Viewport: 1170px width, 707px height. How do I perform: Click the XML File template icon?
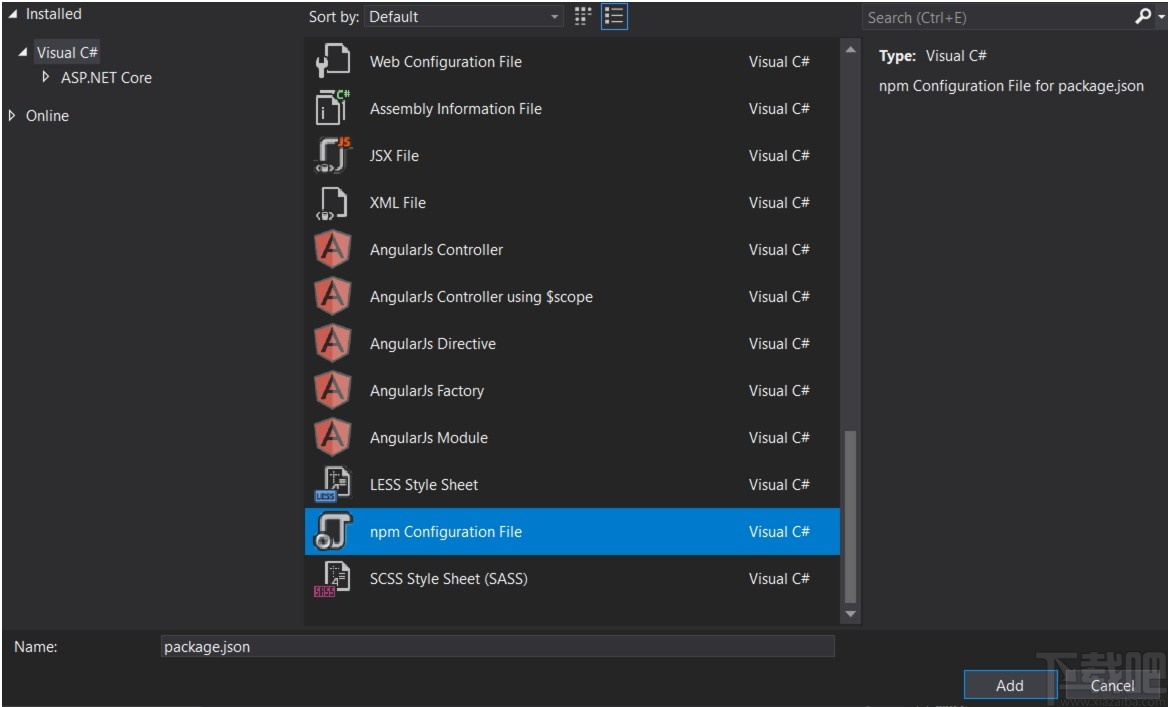click(331, 202)
